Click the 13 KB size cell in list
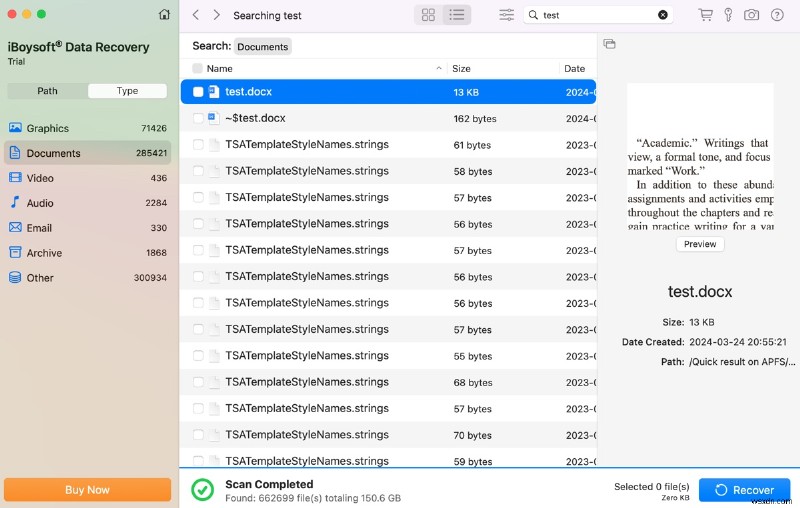800x508 pixels. click(466, 92)
